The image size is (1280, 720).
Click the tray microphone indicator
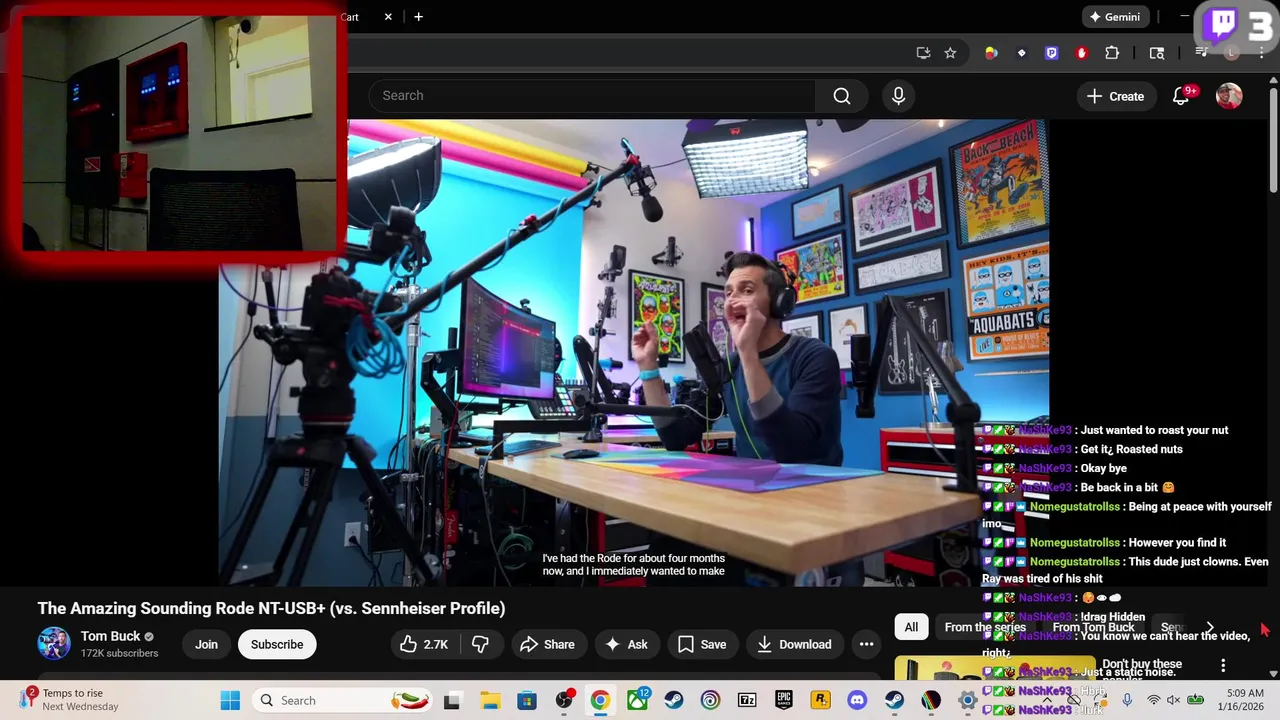click(x=1127, y=700)
